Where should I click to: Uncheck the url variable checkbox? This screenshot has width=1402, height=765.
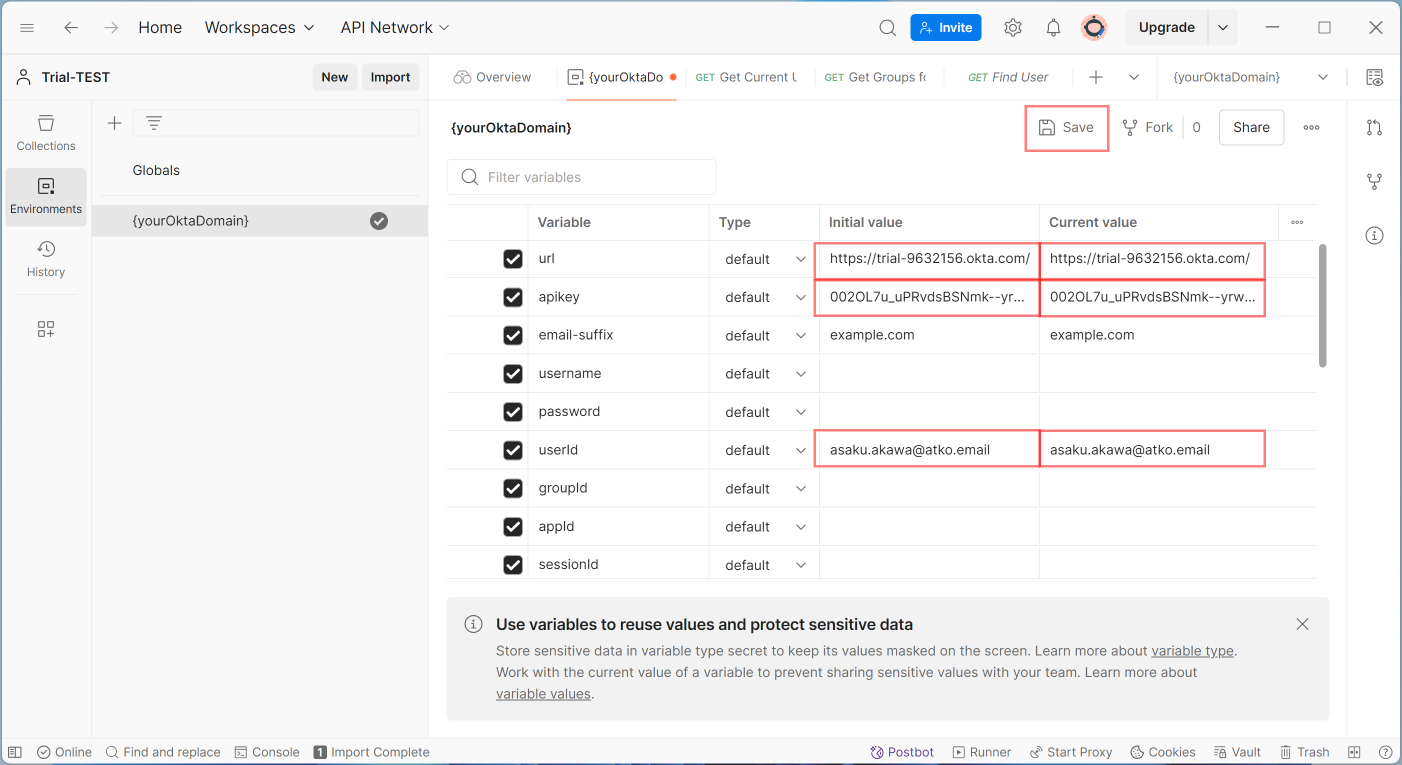tap(513, 259)
